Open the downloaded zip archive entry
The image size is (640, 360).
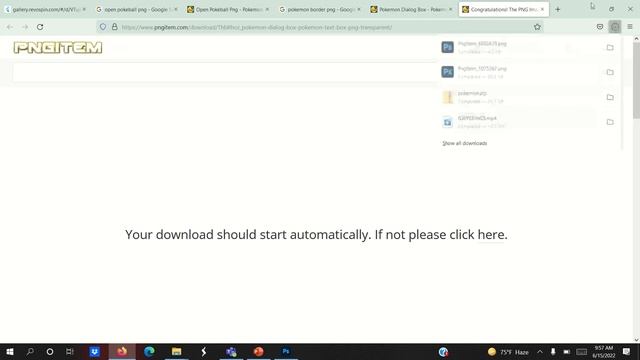tap(518, 97)
